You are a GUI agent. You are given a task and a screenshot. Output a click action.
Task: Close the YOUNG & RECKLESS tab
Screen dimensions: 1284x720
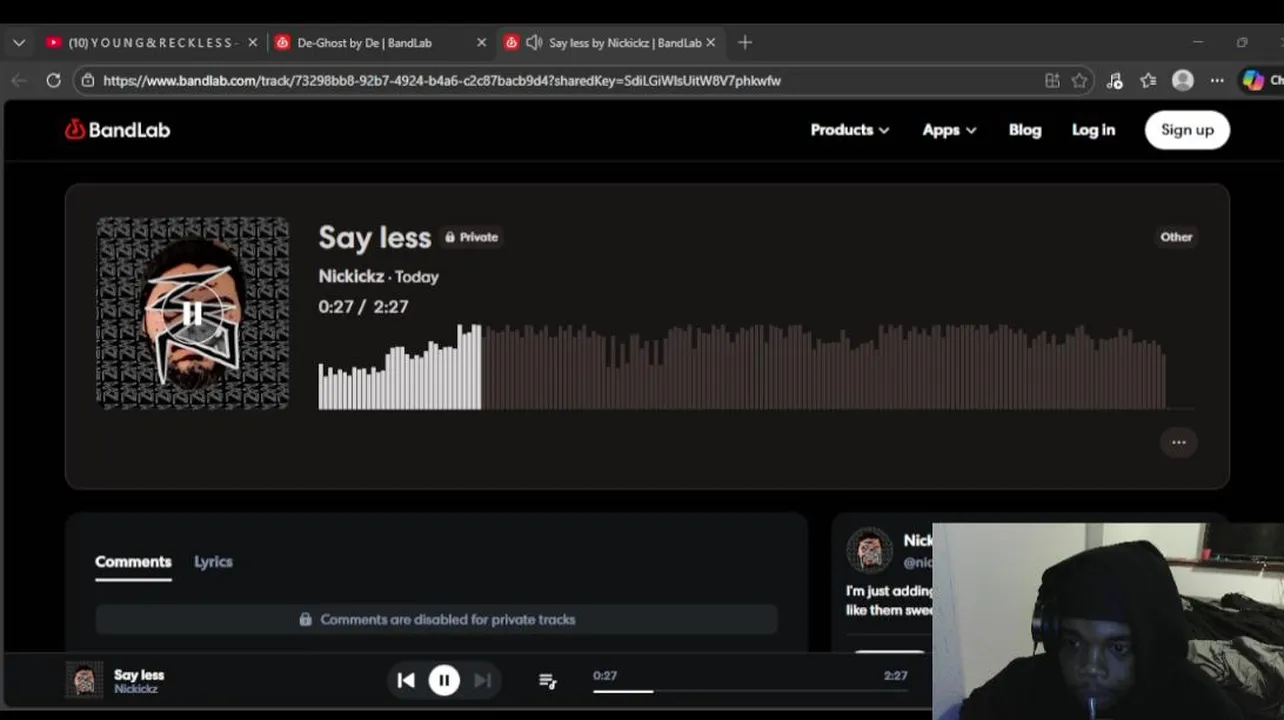tap(252, 43)
